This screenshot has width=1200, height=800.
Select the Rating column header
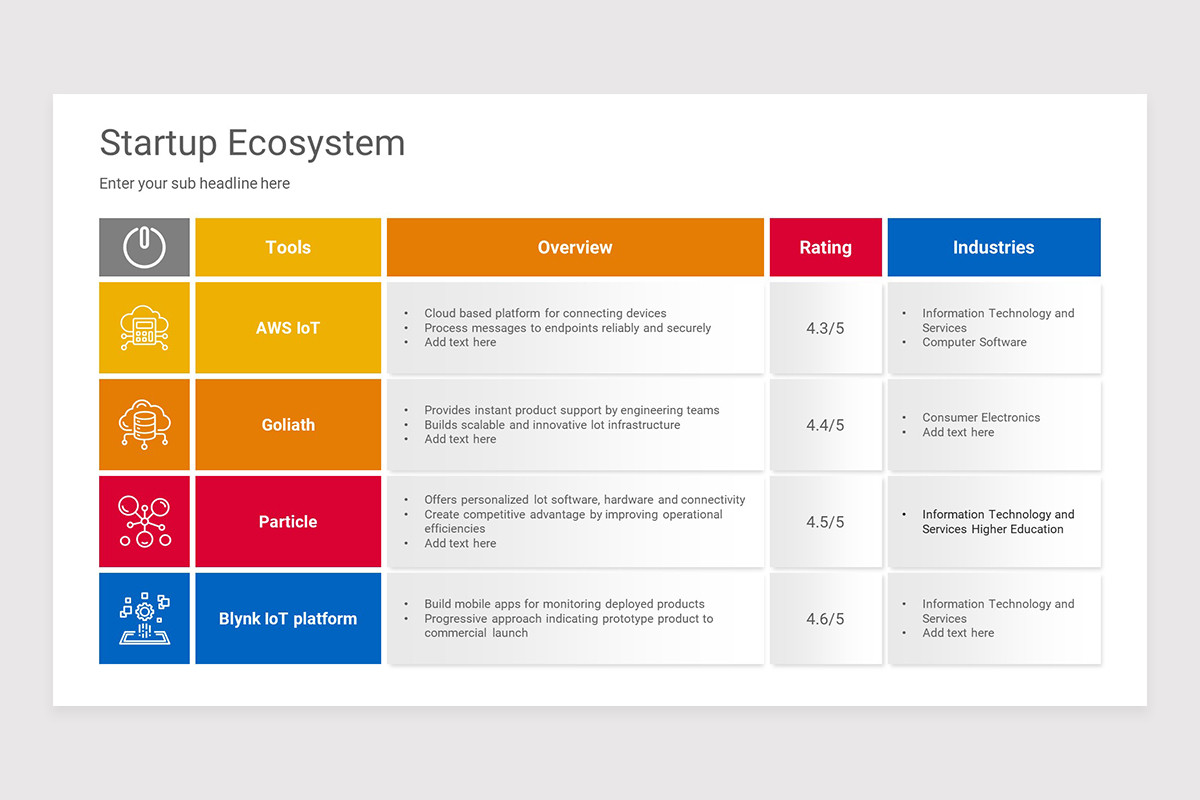click(x=826, y=247)
